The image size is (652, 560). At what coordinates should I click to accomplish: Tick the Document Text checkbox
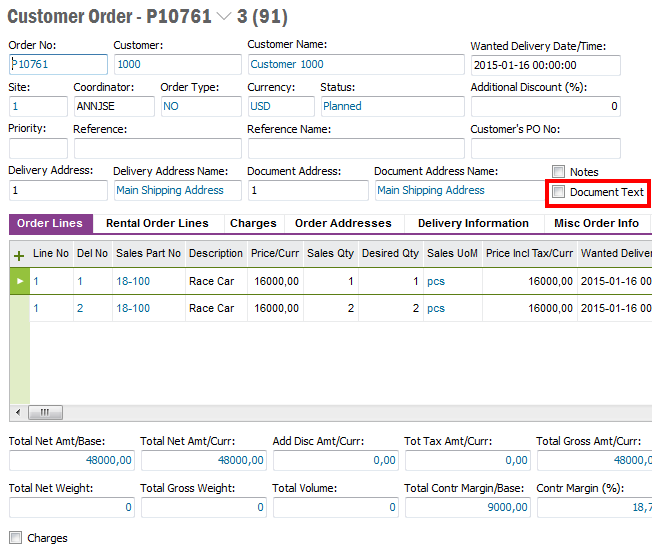click(559, 192)
